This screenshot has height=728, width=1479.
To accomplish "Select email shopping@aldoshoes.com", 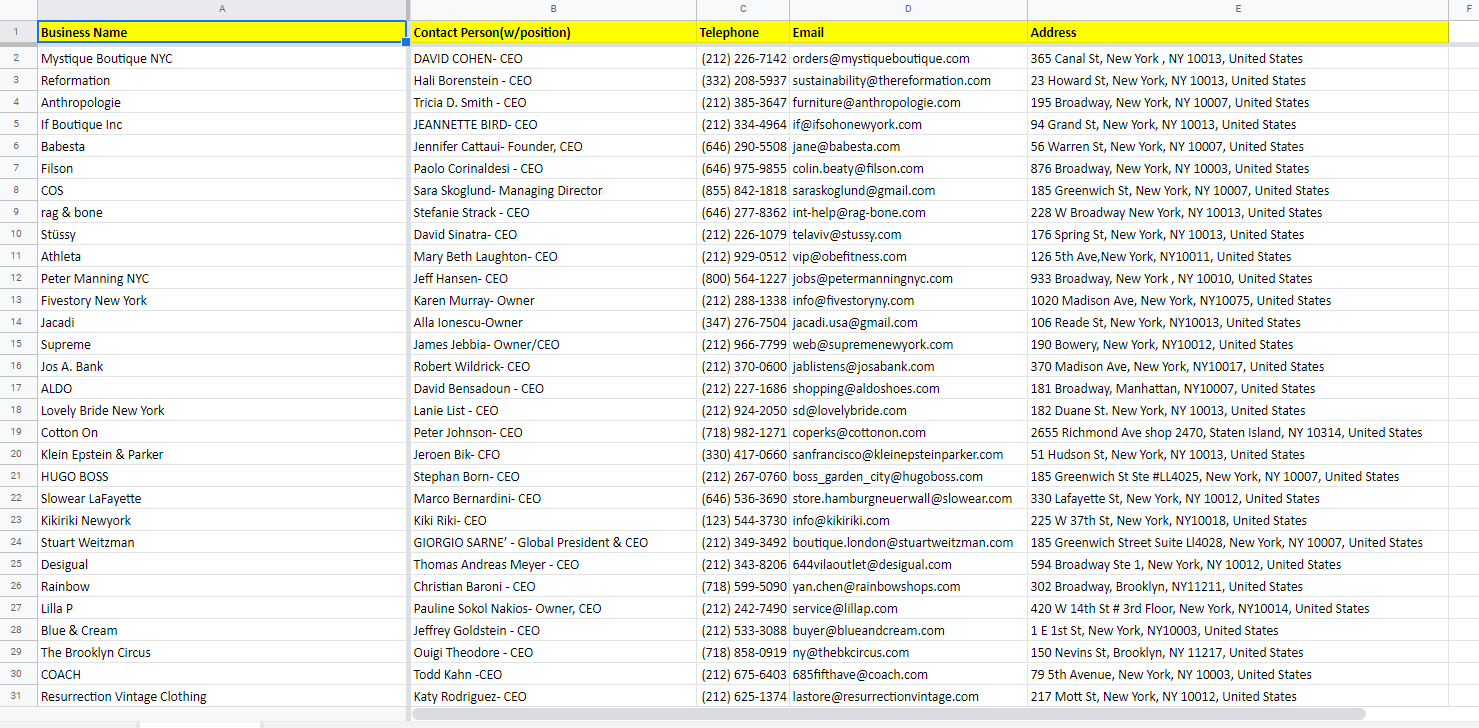I will tap(908, 388).
